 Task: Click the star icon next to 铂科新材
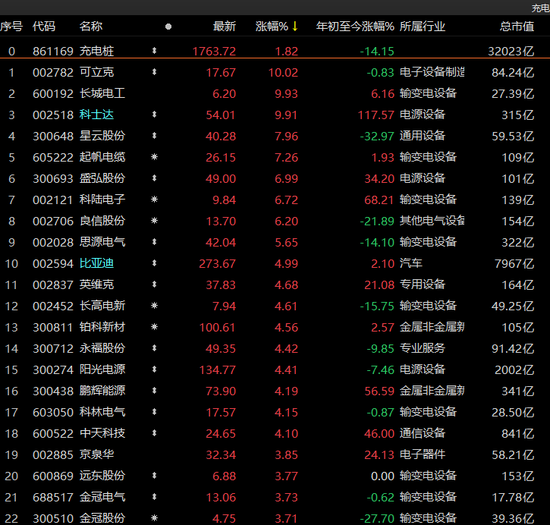[154, 327]
